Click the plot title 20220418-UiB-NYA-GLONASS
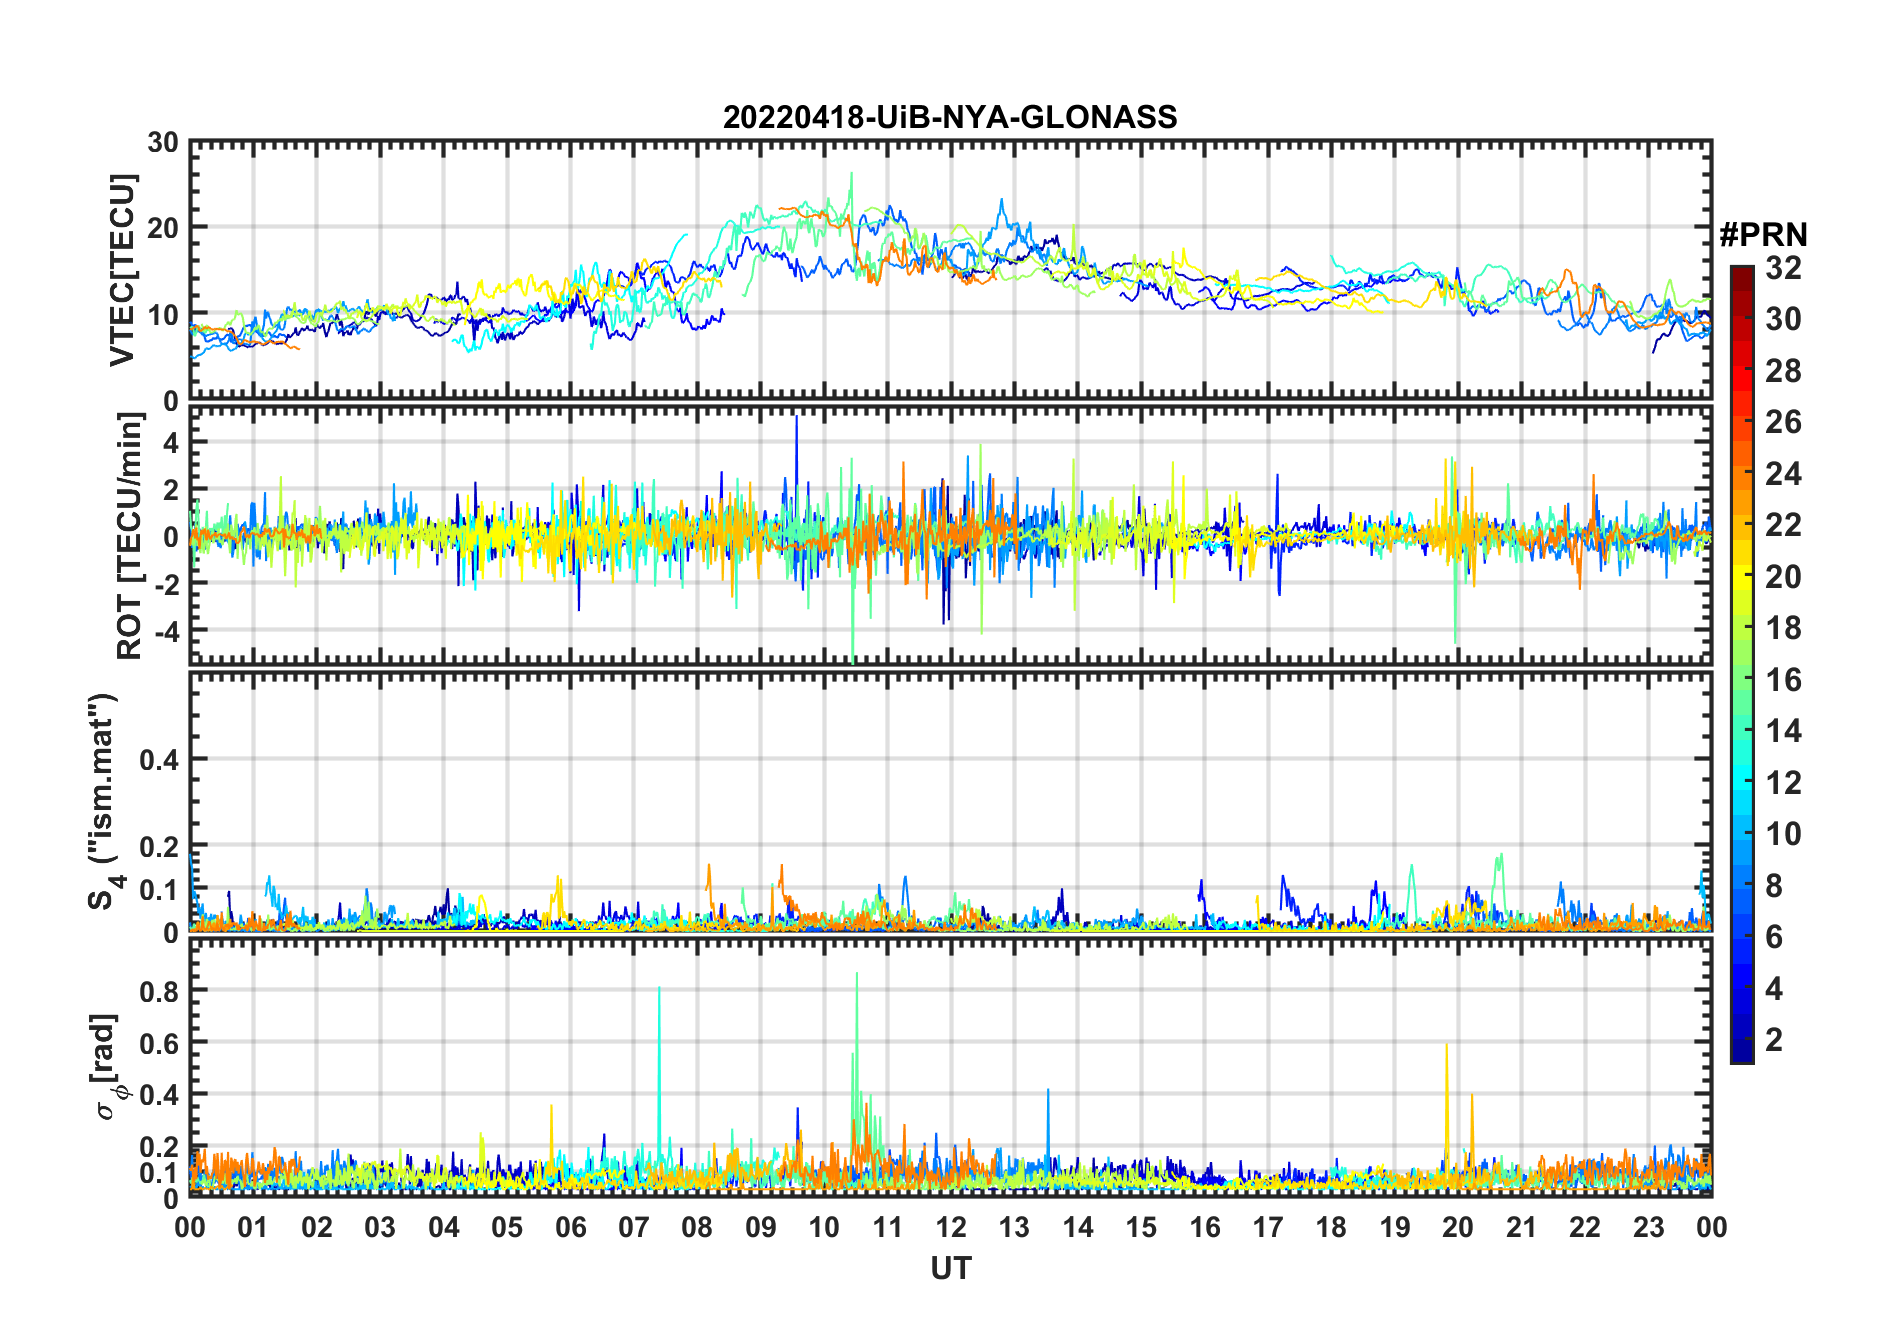The height and width of the screenshot is (1330, 1902). point(950,117)
